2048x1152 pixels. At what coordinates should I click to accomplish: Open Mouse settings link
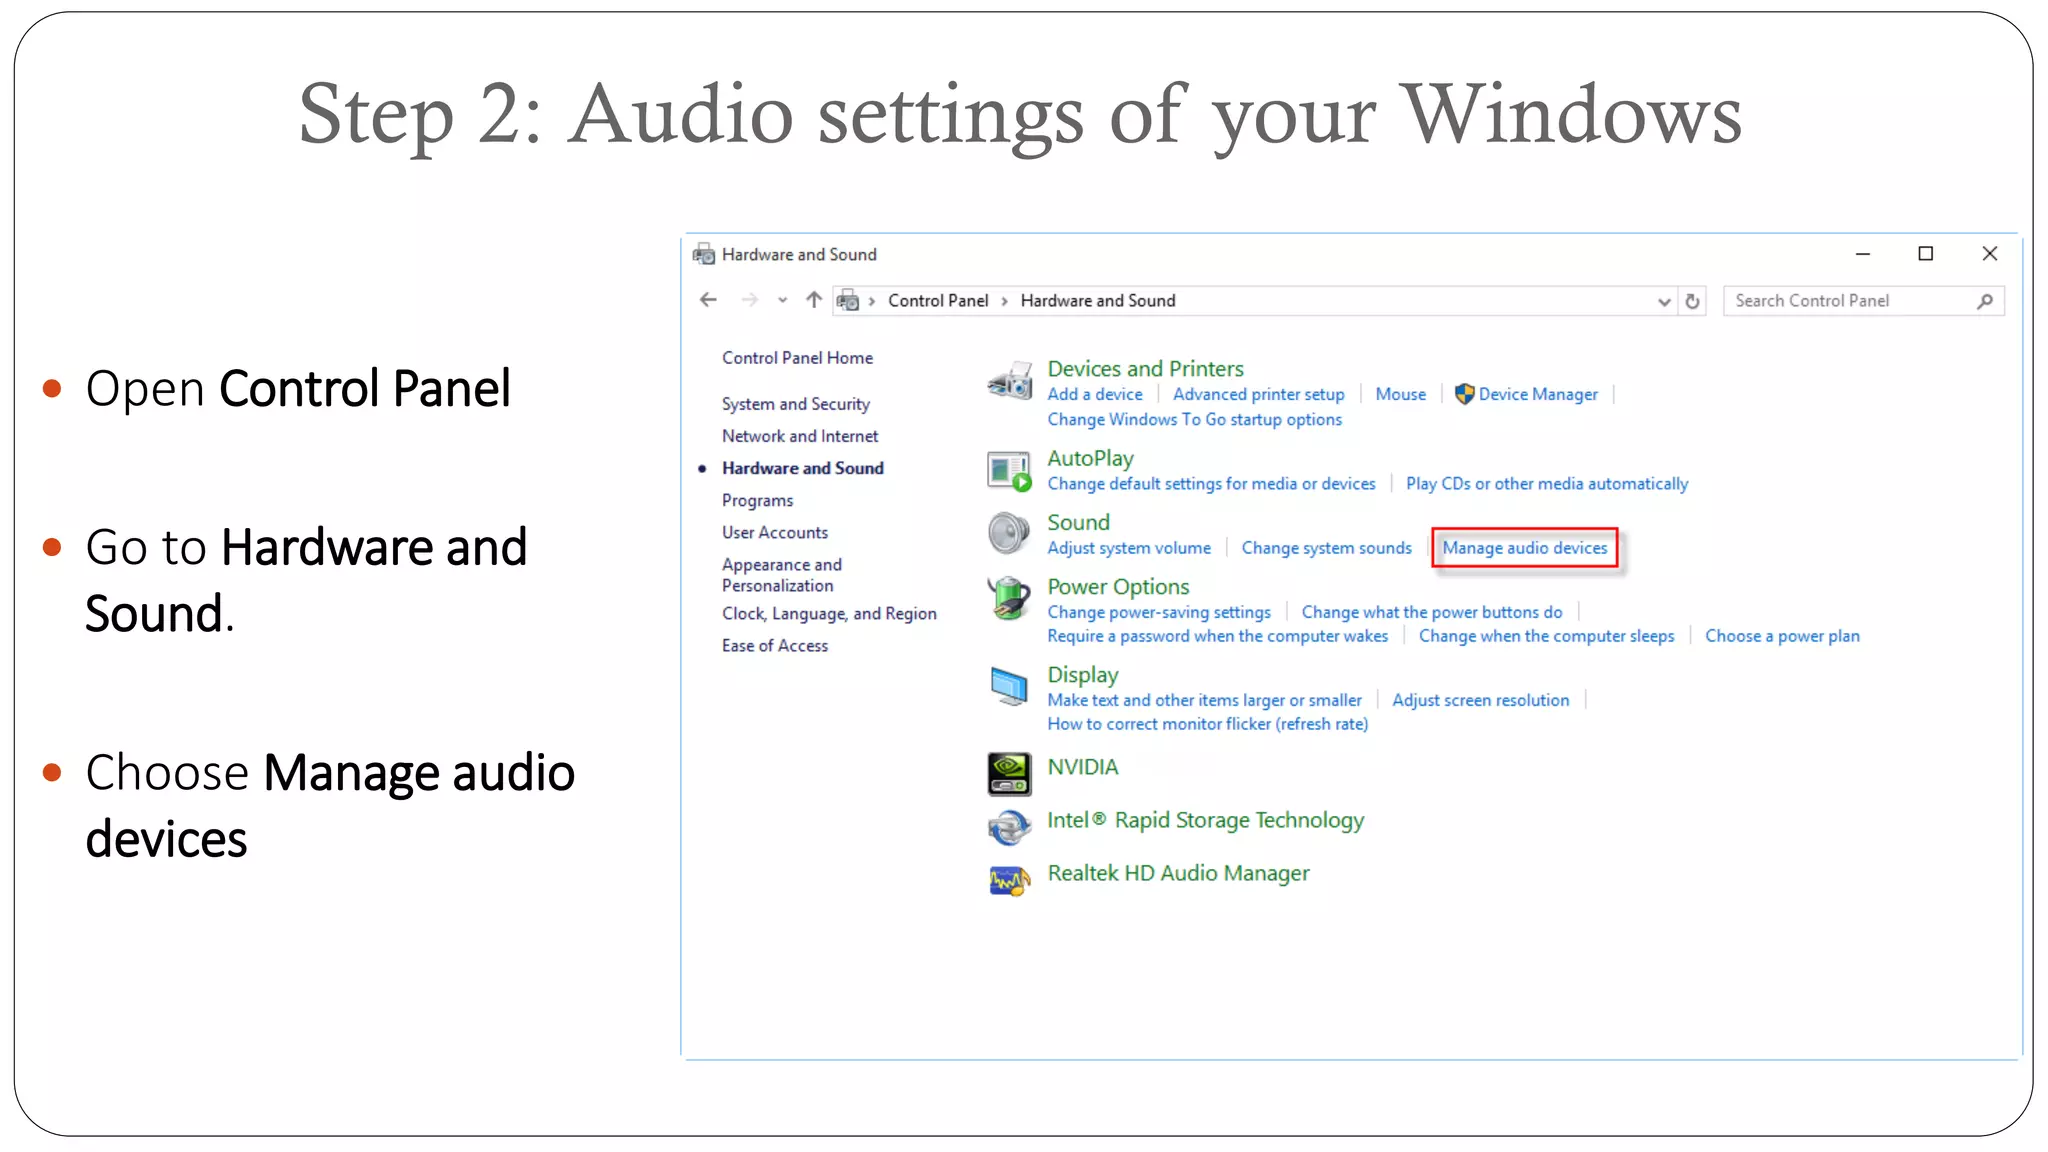pyautogui.click(x=1400, y=395)
